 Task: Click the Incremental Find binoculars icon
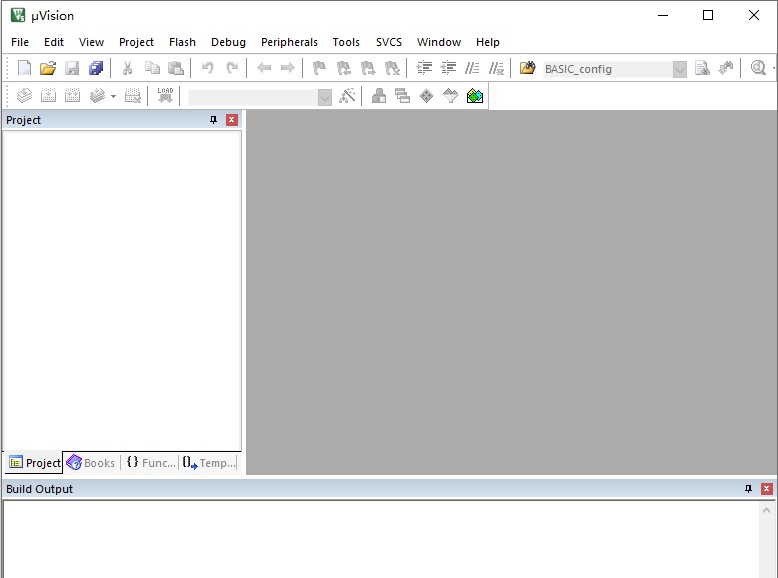tap(726, 68)
